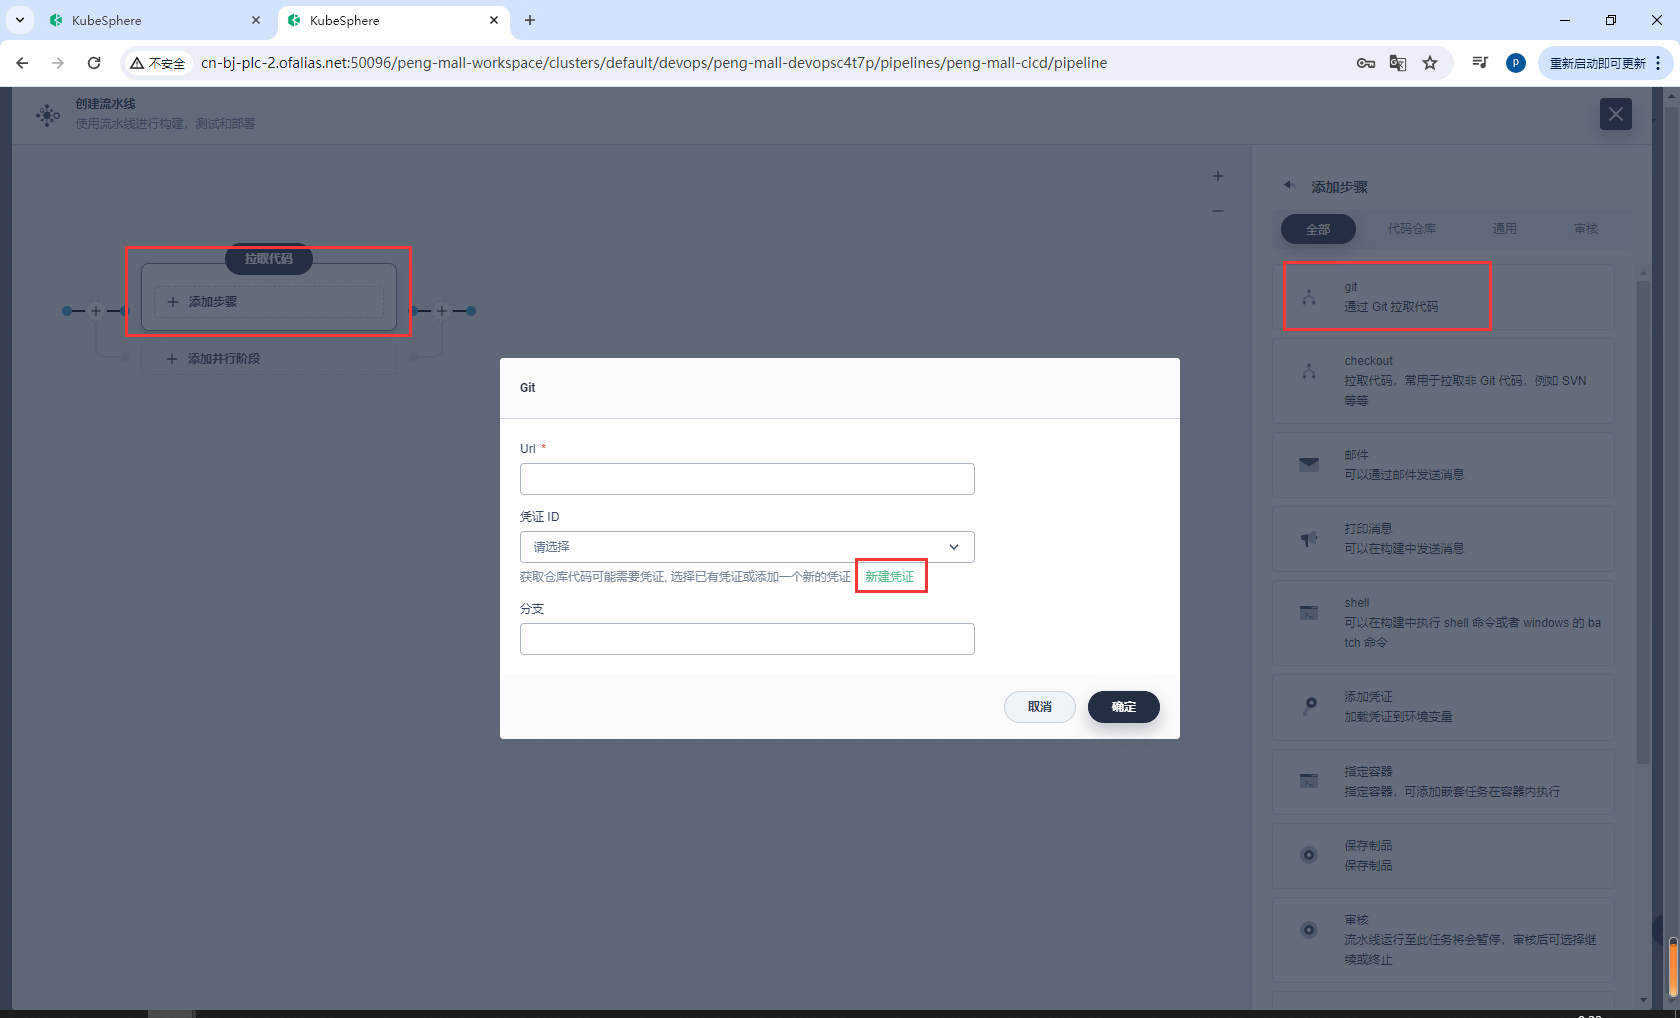The image size is (1680, 1018).
Task: Click the checkout step icon
Action: tap(1309, 371)
